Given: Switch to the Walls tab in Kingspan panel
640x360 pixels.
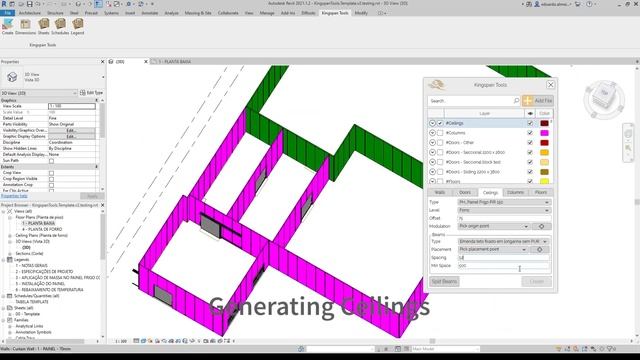Looking at the screenshot, I should pyautogui.click(x=440, y=192).
